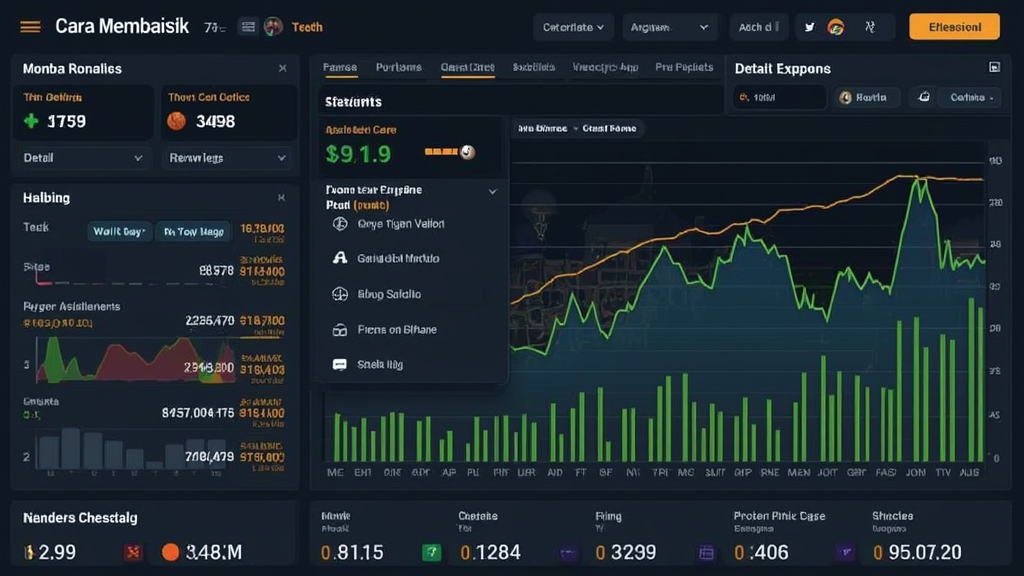
Task: Toggle the Wallt Day chip in Halbing
Action: 119,231
